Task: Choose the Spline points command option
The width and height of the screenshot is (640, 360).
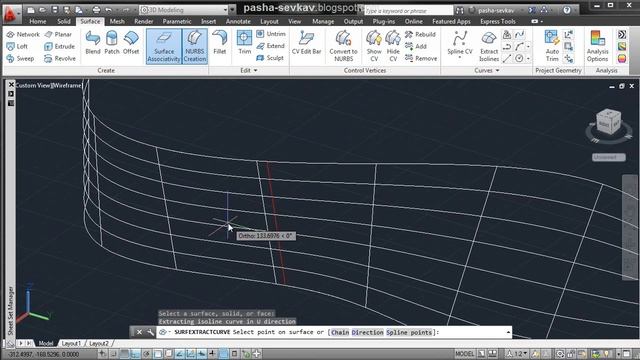Action: [409, 332]
